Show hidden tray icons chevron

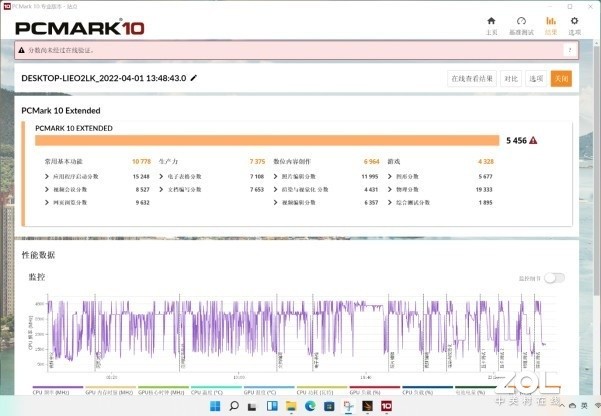tap(562, 406)
